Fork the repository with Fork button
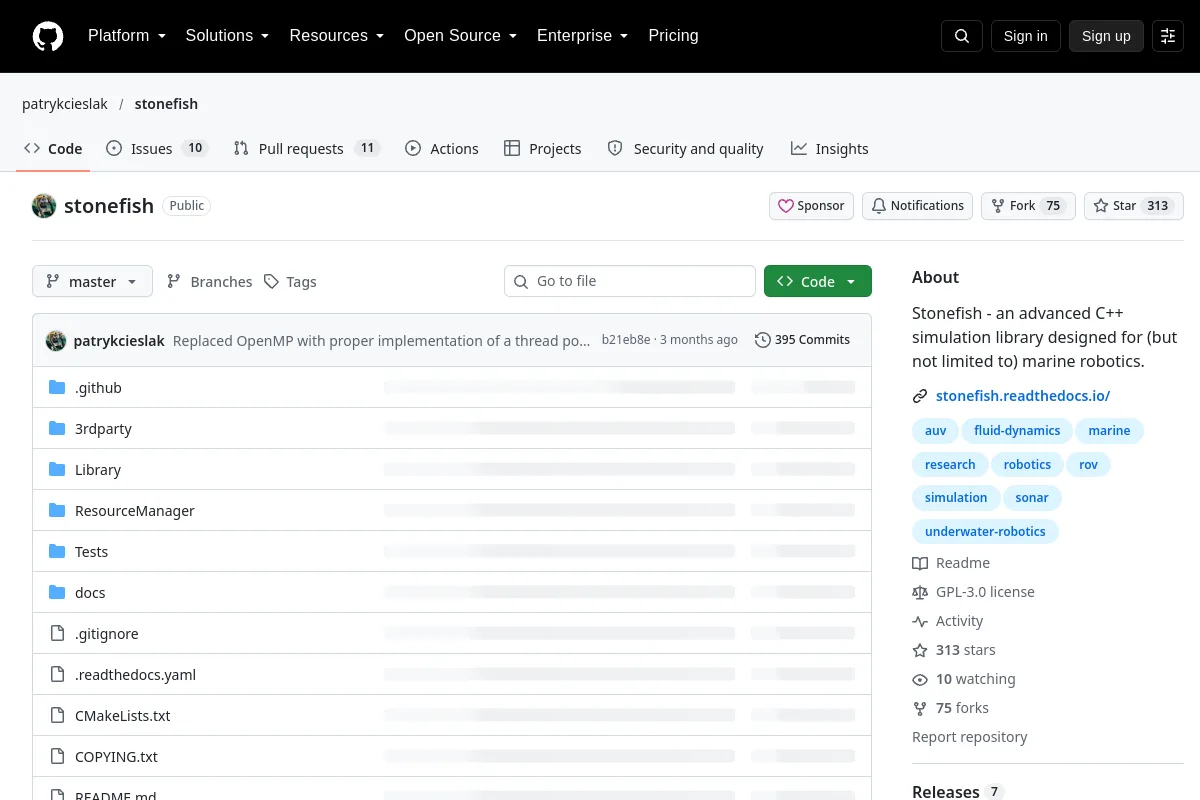Screen dimensions: 1200x800 coord(1028,206)
